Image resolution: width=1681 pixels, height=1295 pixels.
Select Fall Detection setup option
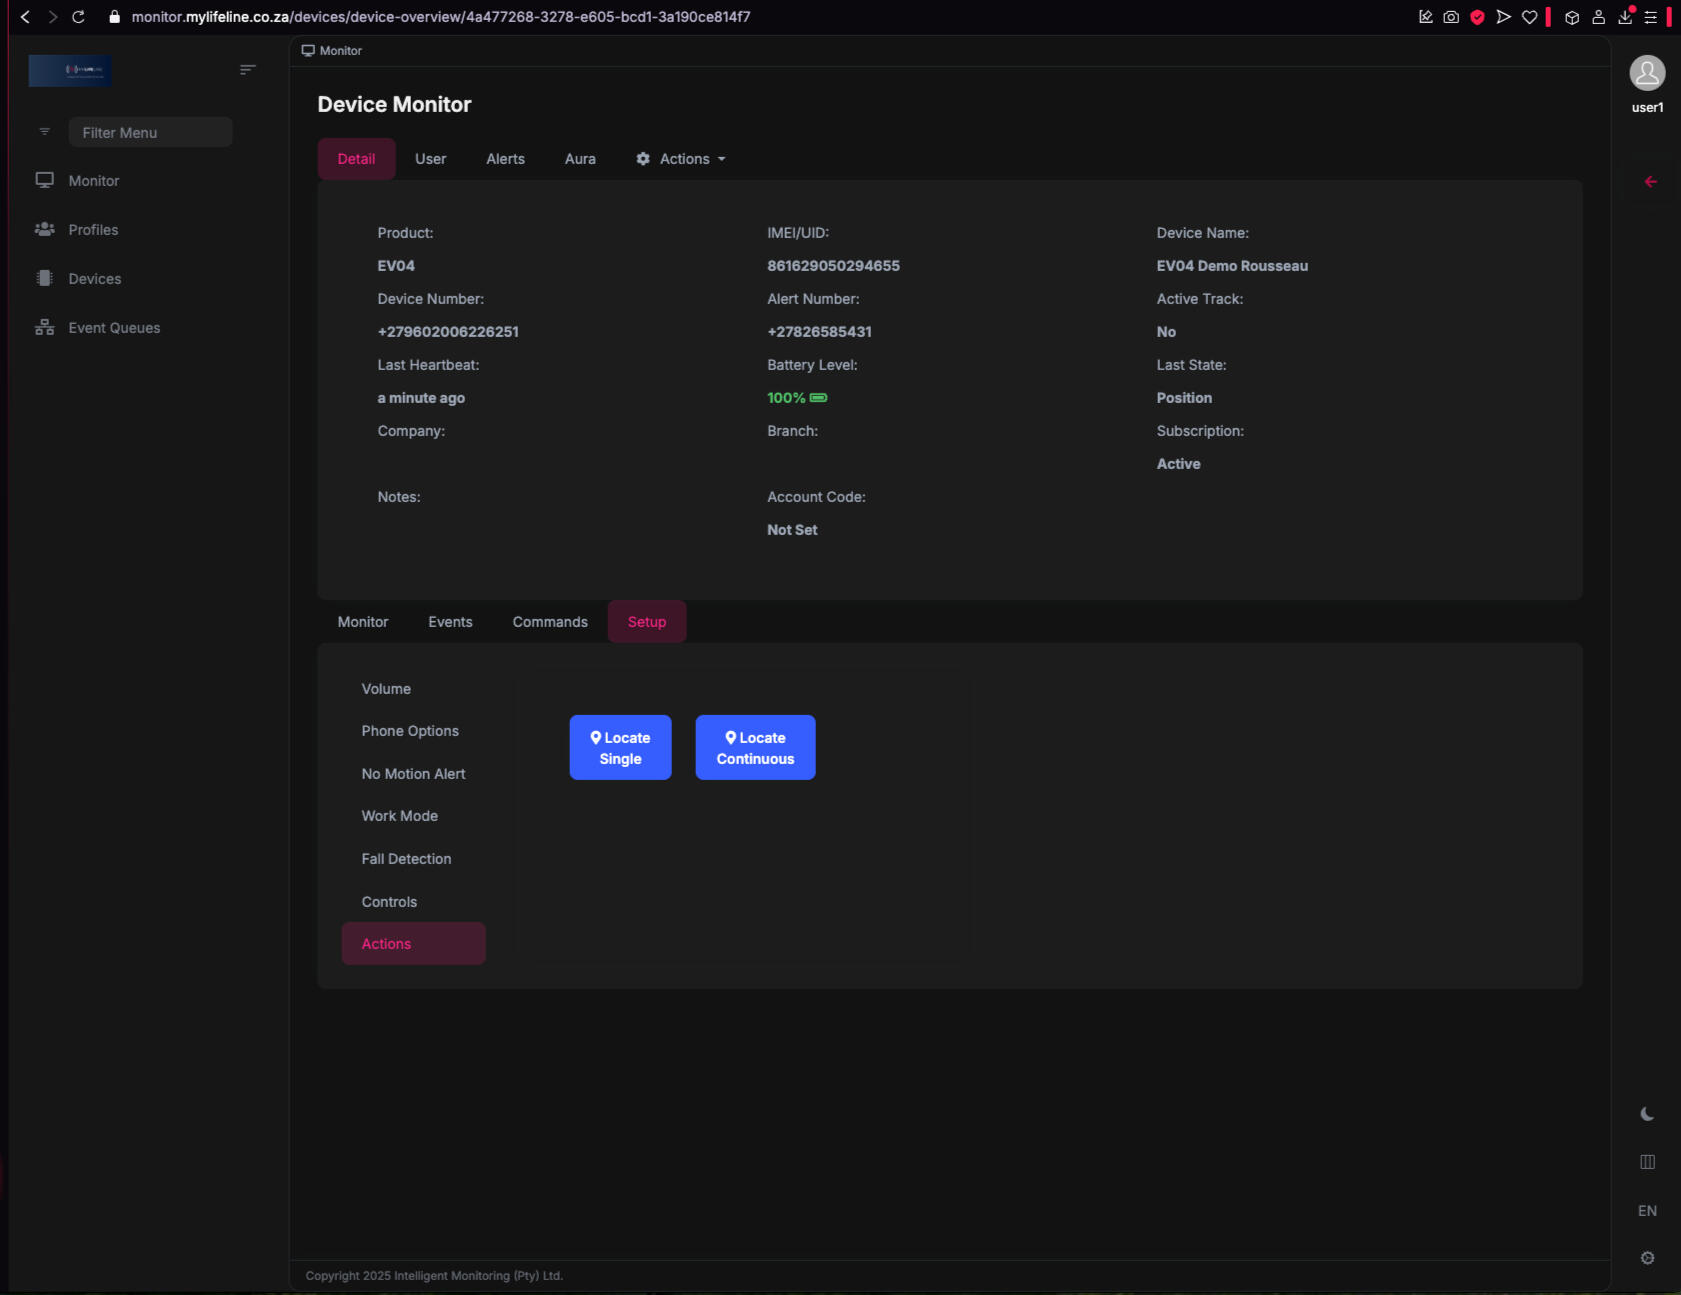coord(406,859)
